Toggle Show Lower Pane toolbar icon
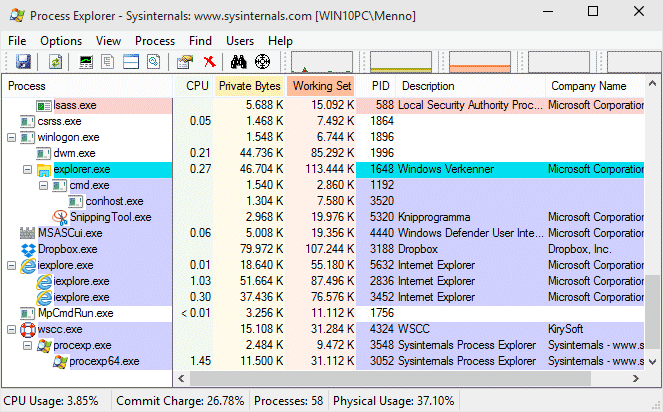This screenshot has width=663, height=412. 131,62
